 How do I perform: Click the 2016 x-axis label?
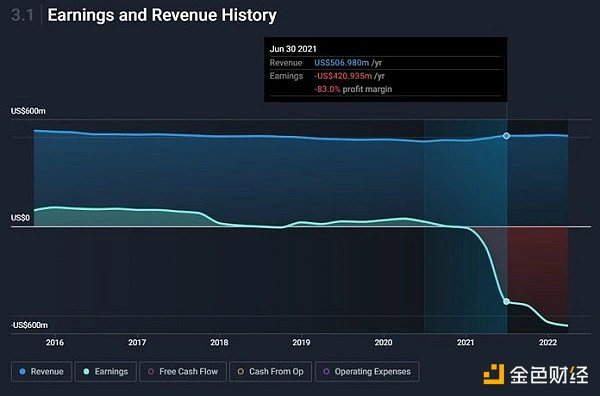(x=55, y=342)
